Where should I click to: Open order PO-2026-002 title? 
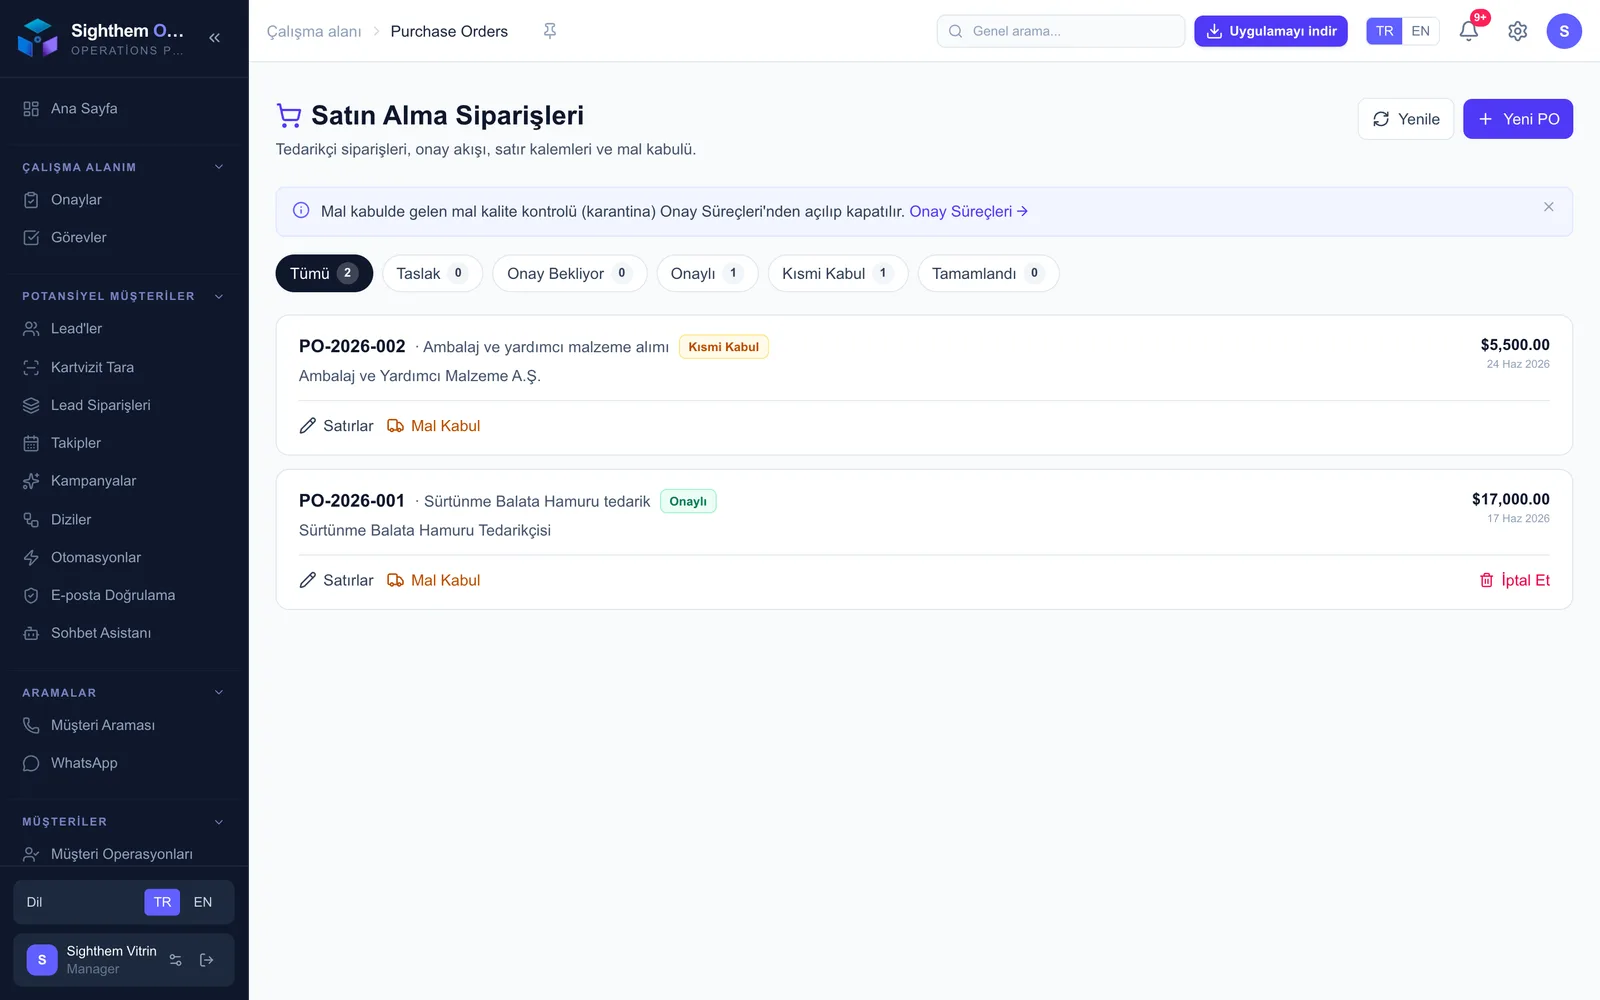[x=352, y=346]
